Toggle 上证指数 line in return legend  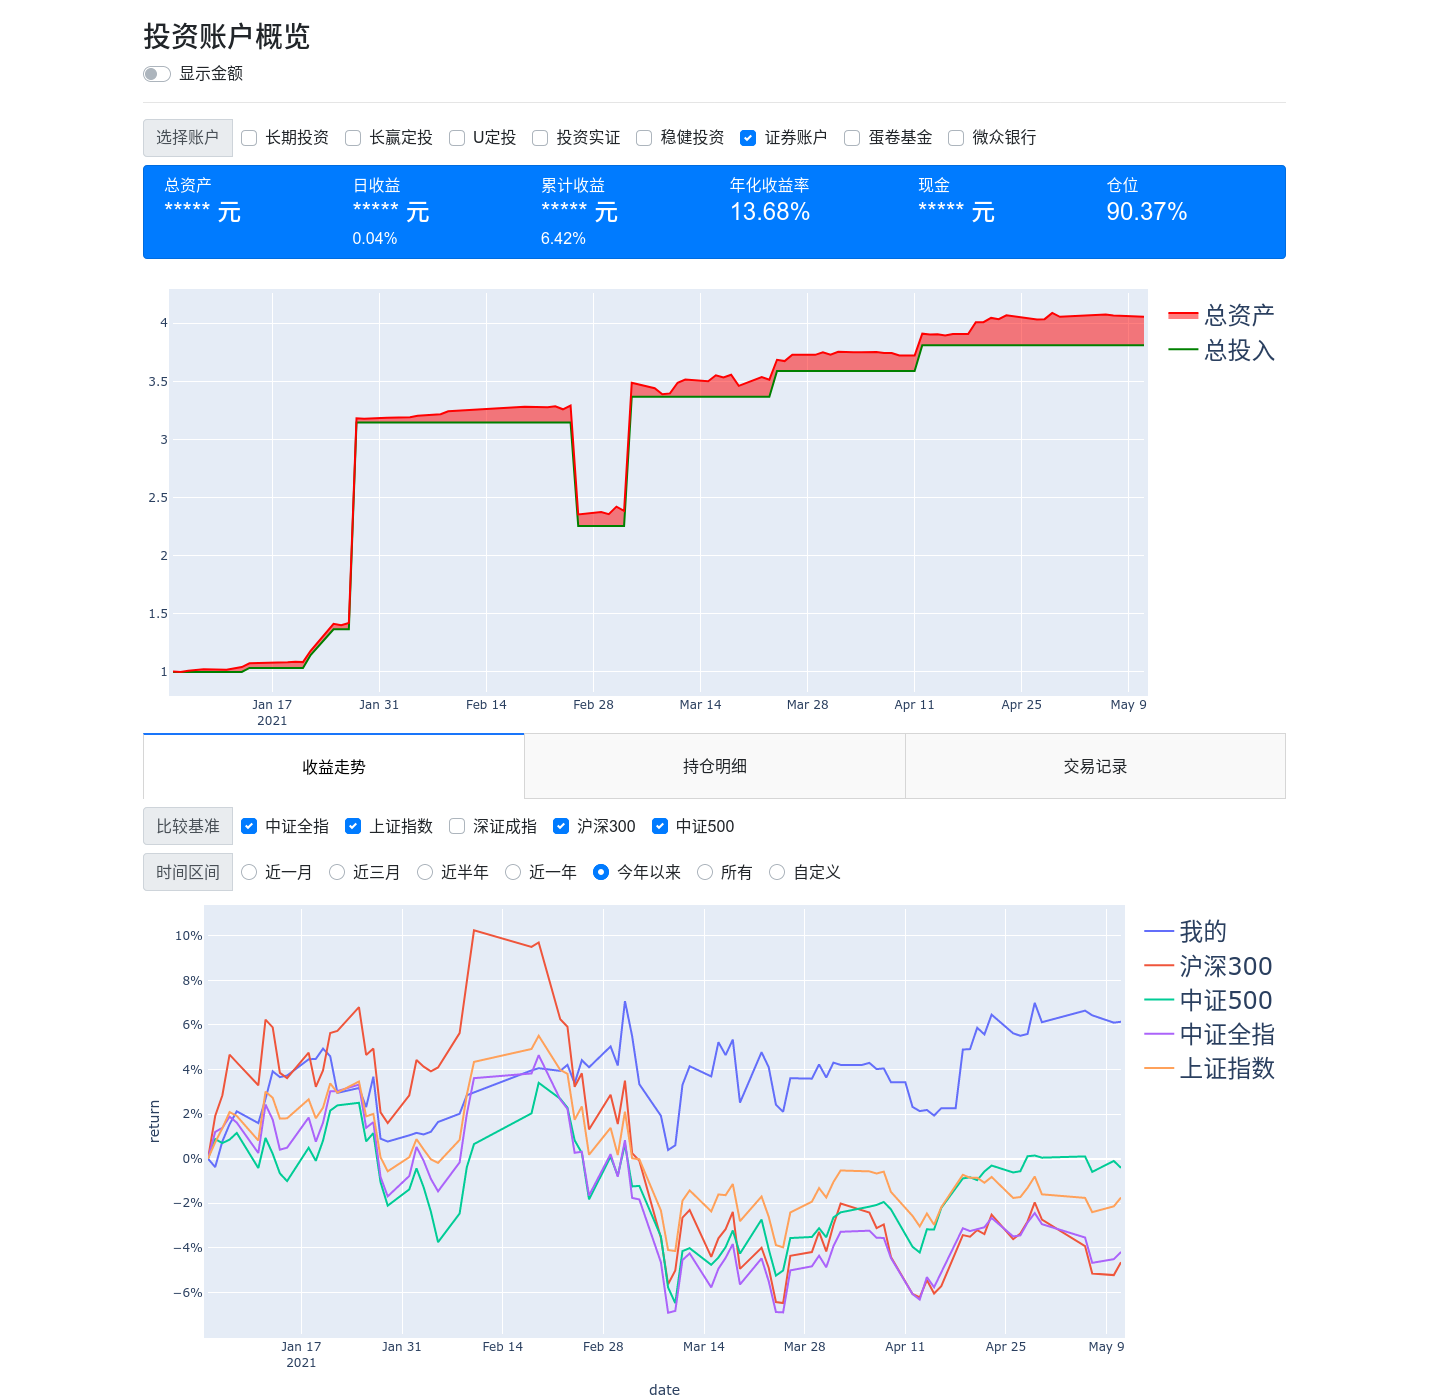pyautogui.click(x=1210, y=1068)
